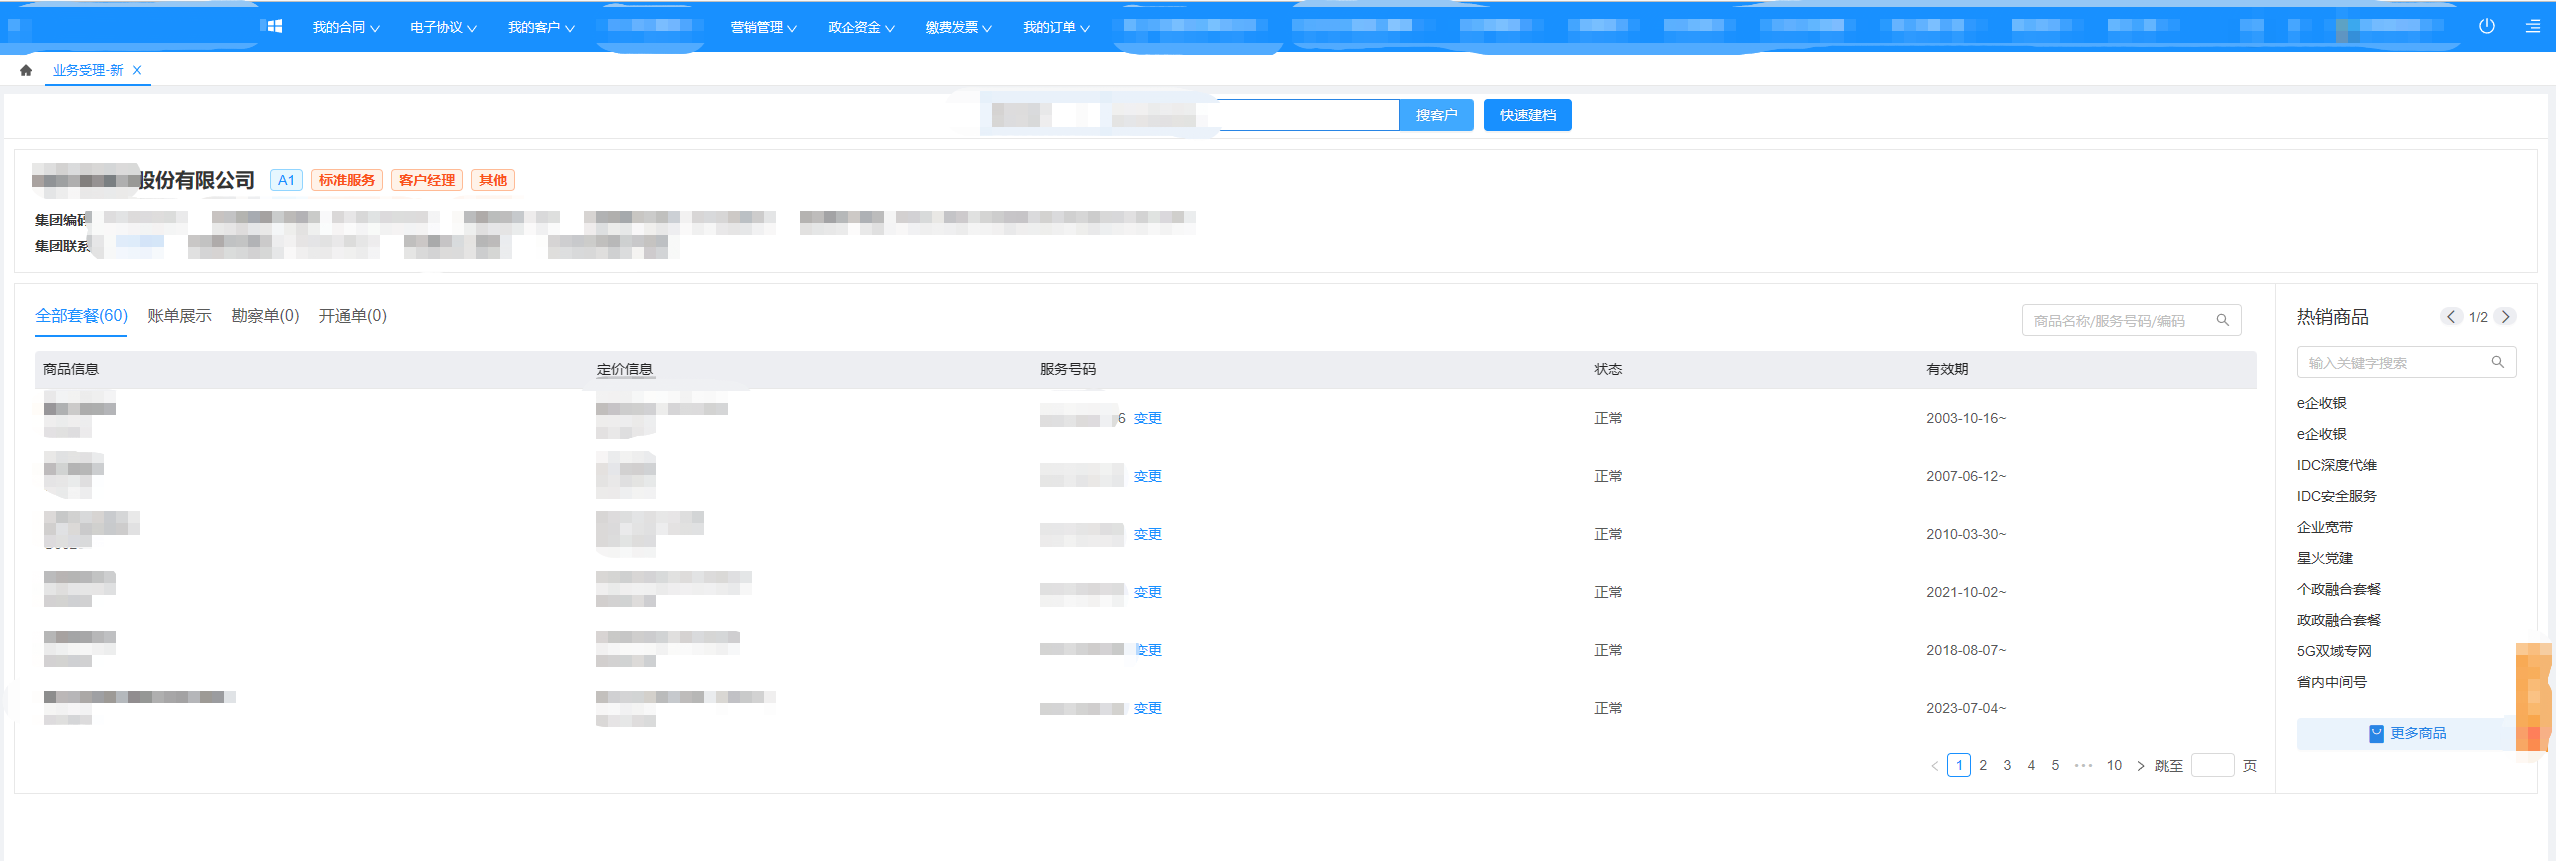Click 变更 link for 2007-06-12 row
Screen dimensions: 2556x861
(x=1147, y=476)
